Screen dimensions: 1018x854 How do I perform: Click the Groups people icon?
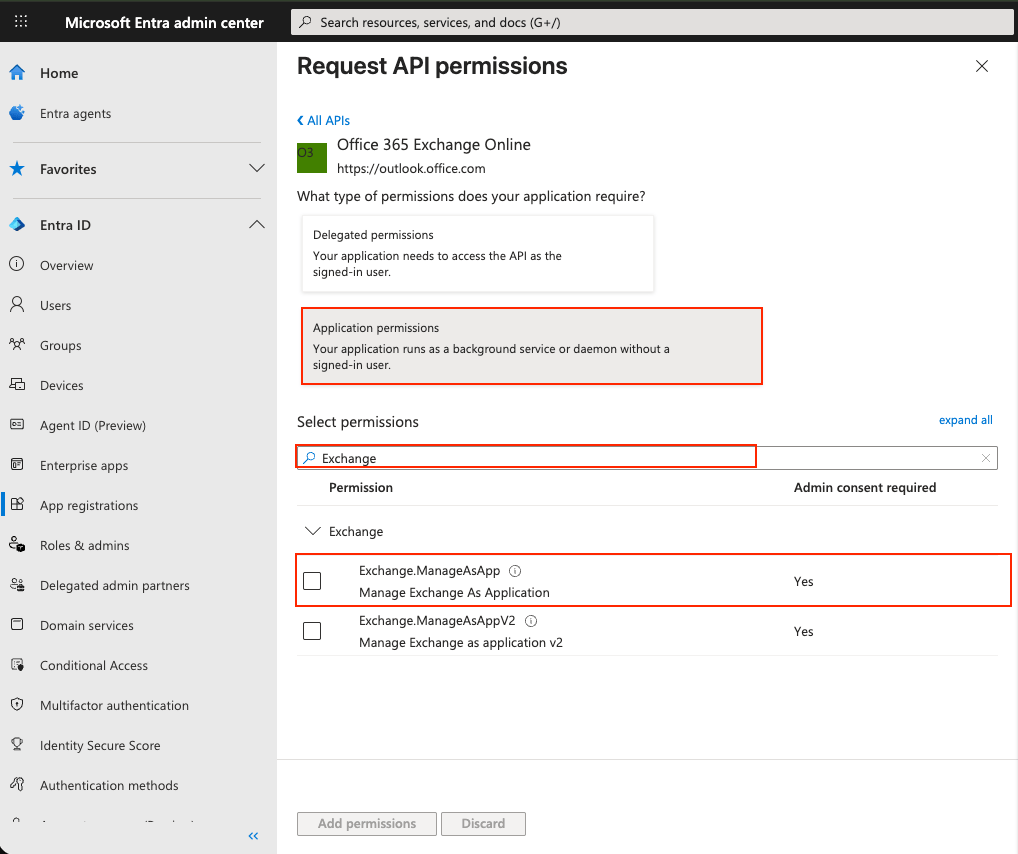18,345
